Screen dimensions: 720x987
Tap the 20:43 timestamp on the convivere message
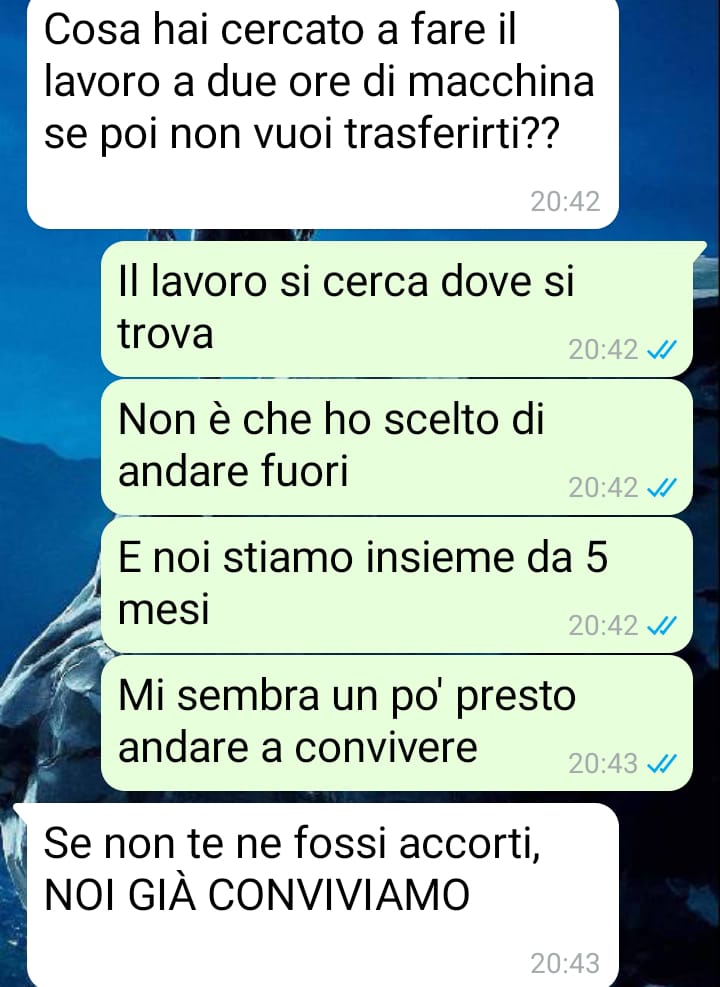tap(603, 764)
